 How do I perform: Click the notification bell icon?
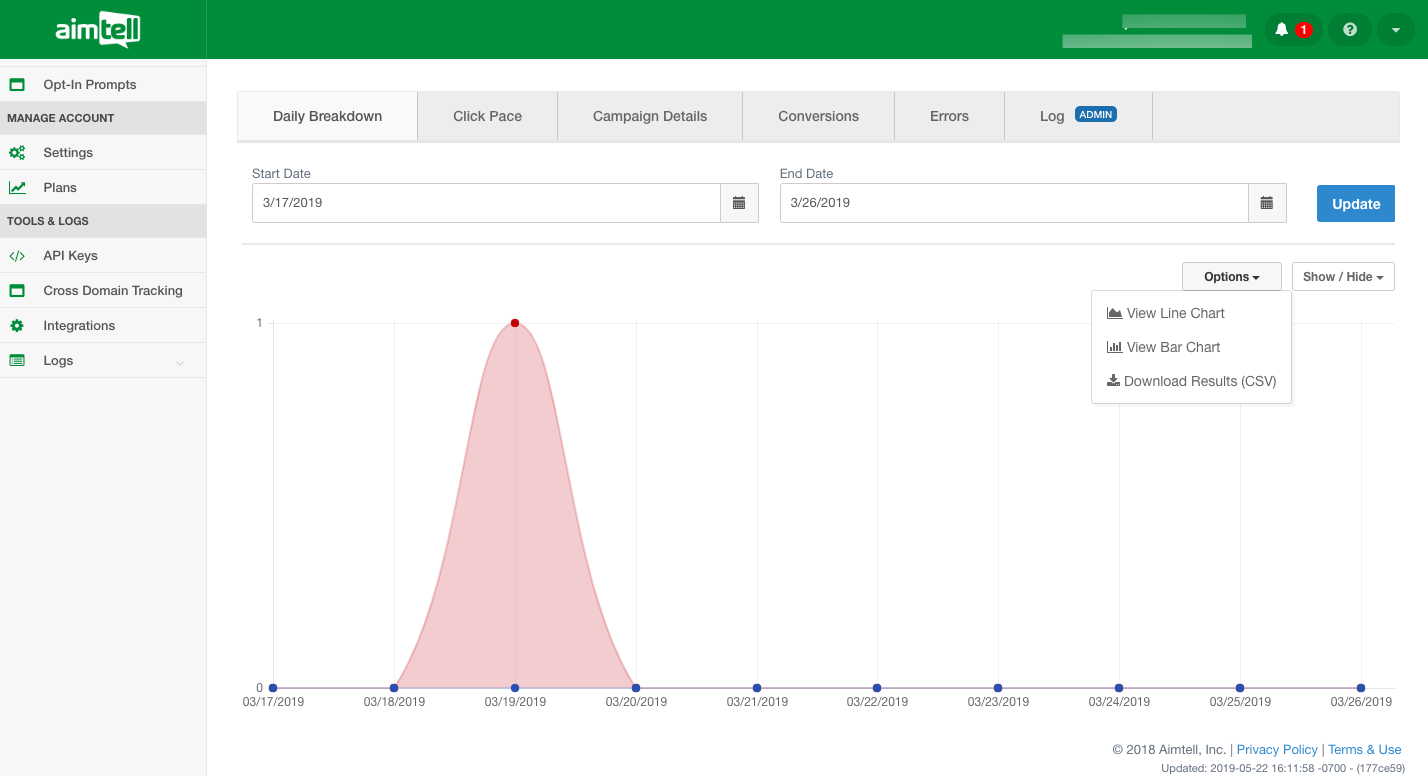pos(1282,30)
